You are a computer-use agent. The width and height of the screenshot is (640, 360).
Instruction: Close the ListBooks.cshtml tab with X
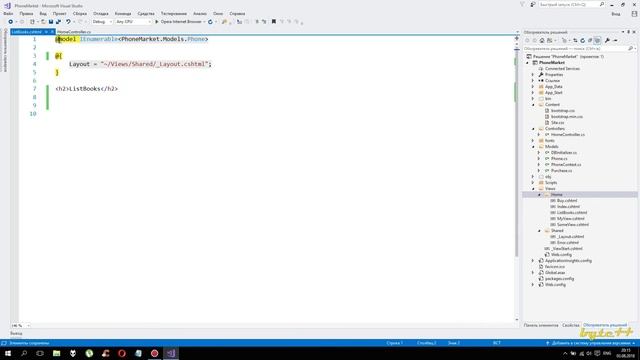pyautogui.click(x=52, y=32)
